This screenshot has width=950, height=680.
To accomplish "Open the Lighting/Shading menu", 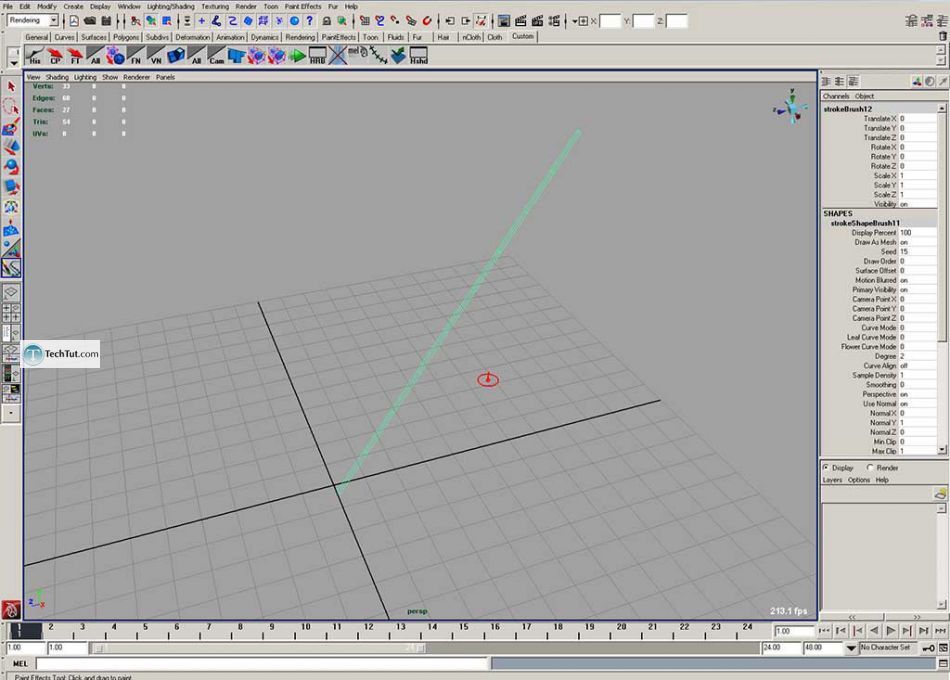I will click(171, 6).
